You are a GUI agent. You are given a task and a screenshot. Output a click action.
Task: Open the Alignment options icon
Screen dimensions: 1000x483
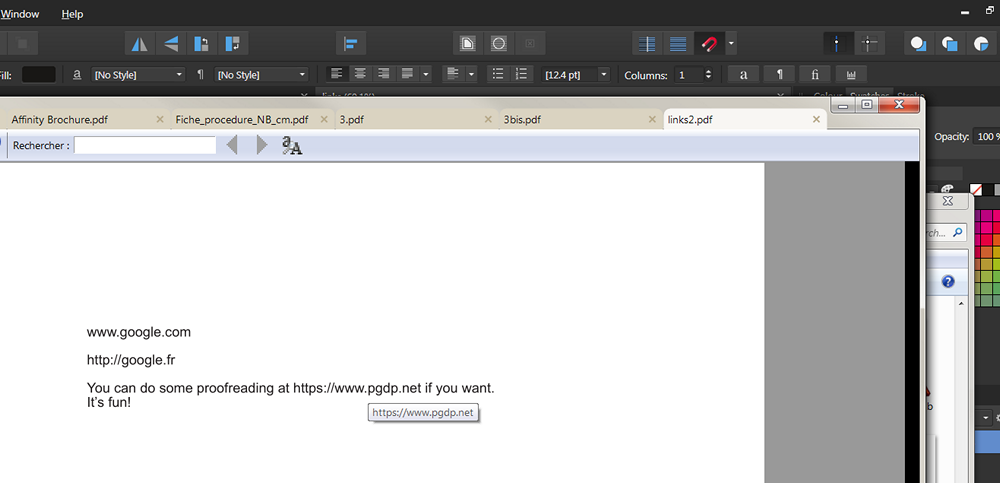coord(351,43)
